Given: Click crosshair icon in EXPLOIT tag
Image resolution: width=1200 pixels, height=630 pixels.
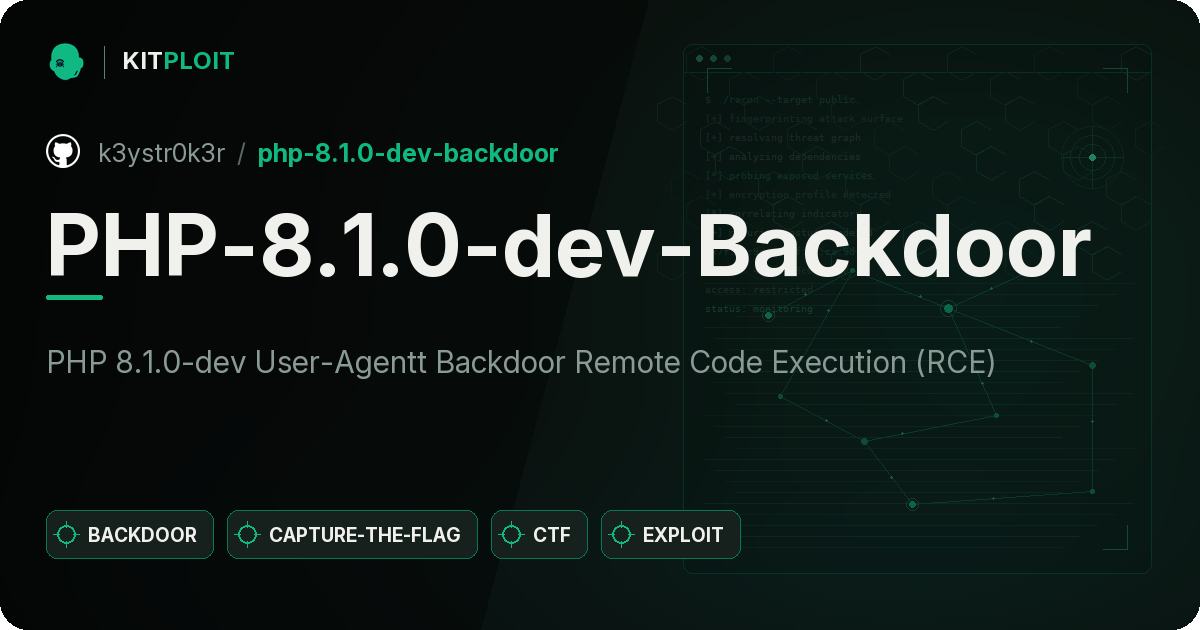Looking at the screenshot, I should pyautogui.click(x=622, y=535).
